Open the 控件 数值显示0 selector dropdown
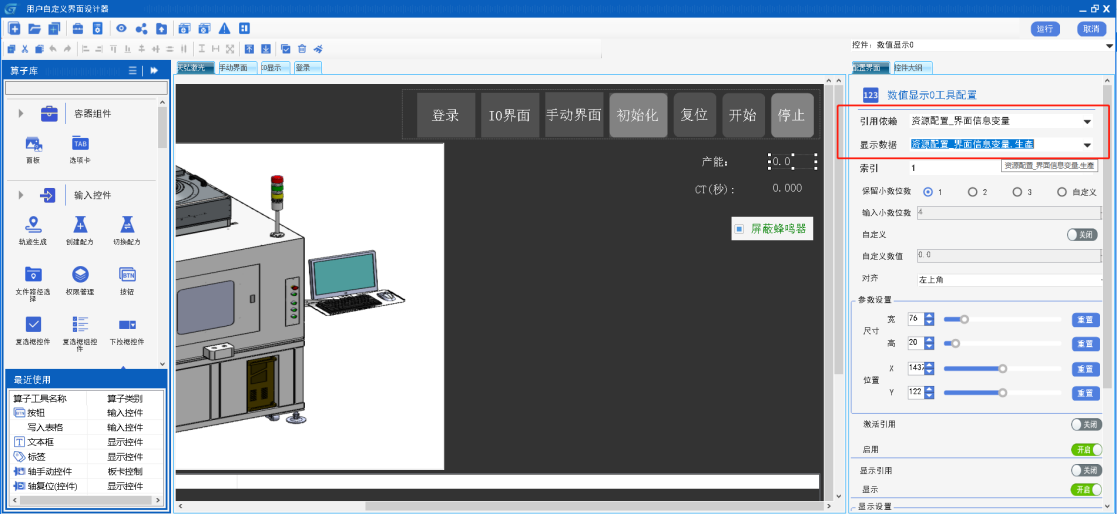1117x514 pixels. pos(1111,46)
